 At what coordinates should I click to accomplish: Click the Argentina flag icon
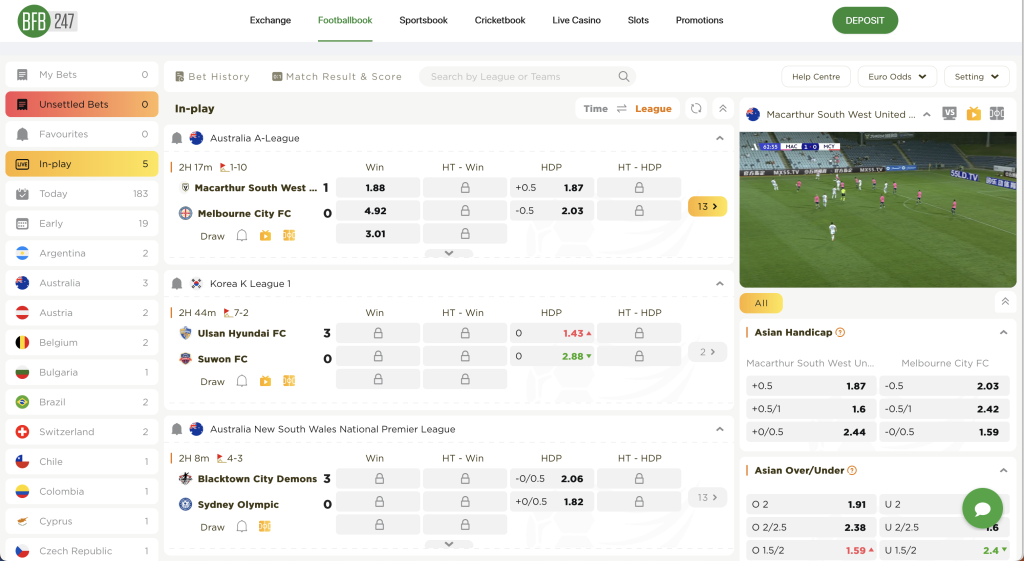(22, 253)
